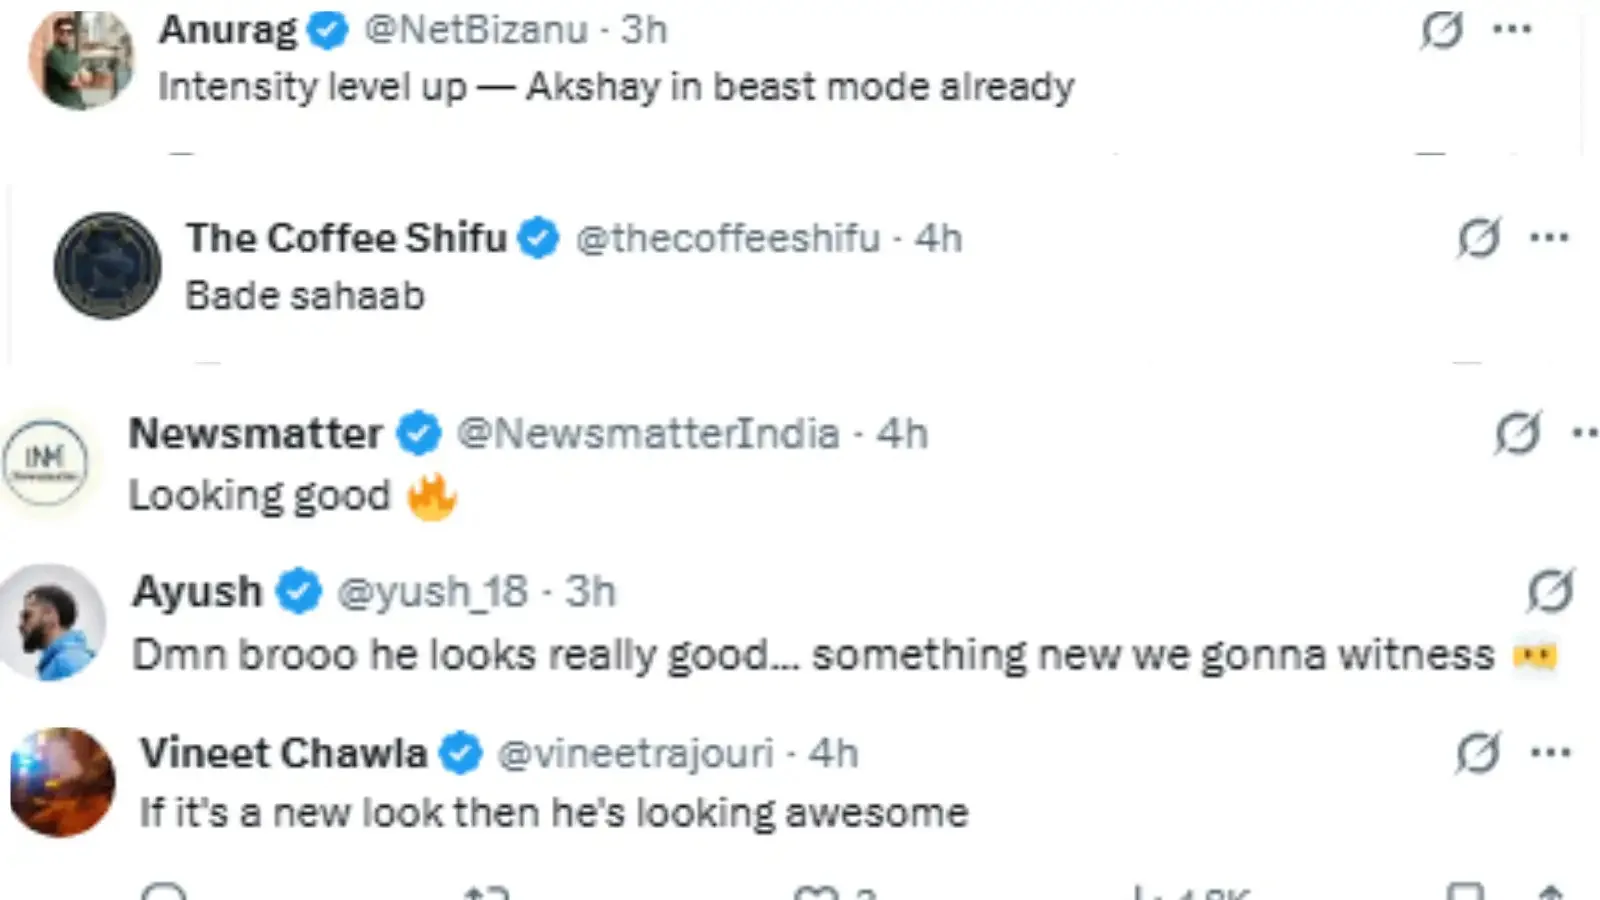Viewport: 1600px width, 900px height.
Task: Open more options menu on Anurag's reply
Action: click(x=1512, y=30)
